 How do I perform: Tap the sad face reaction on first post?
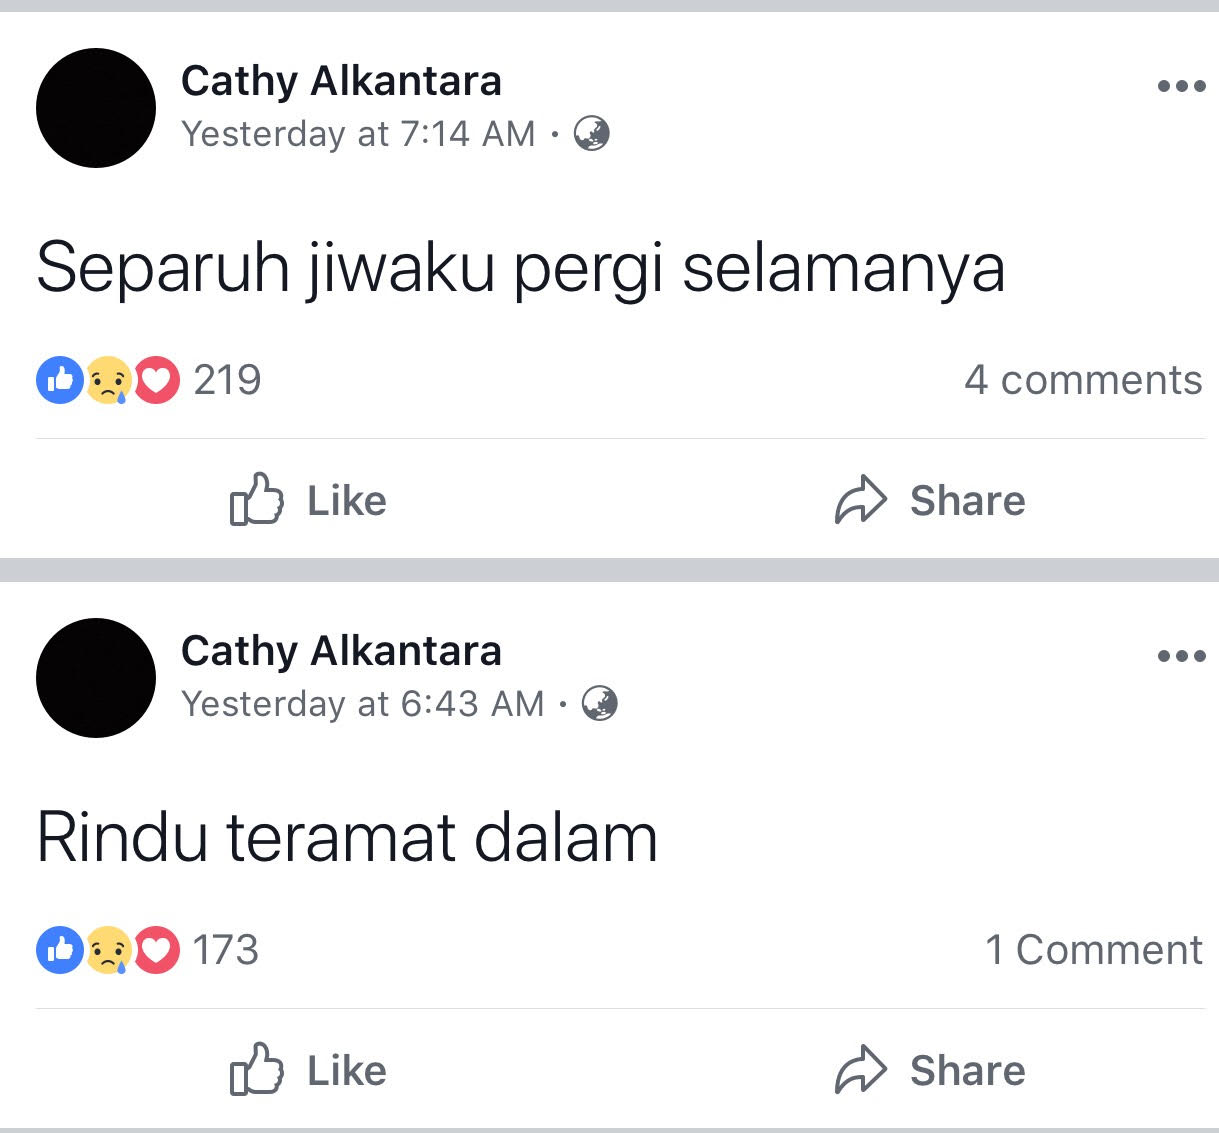[108, 381]
